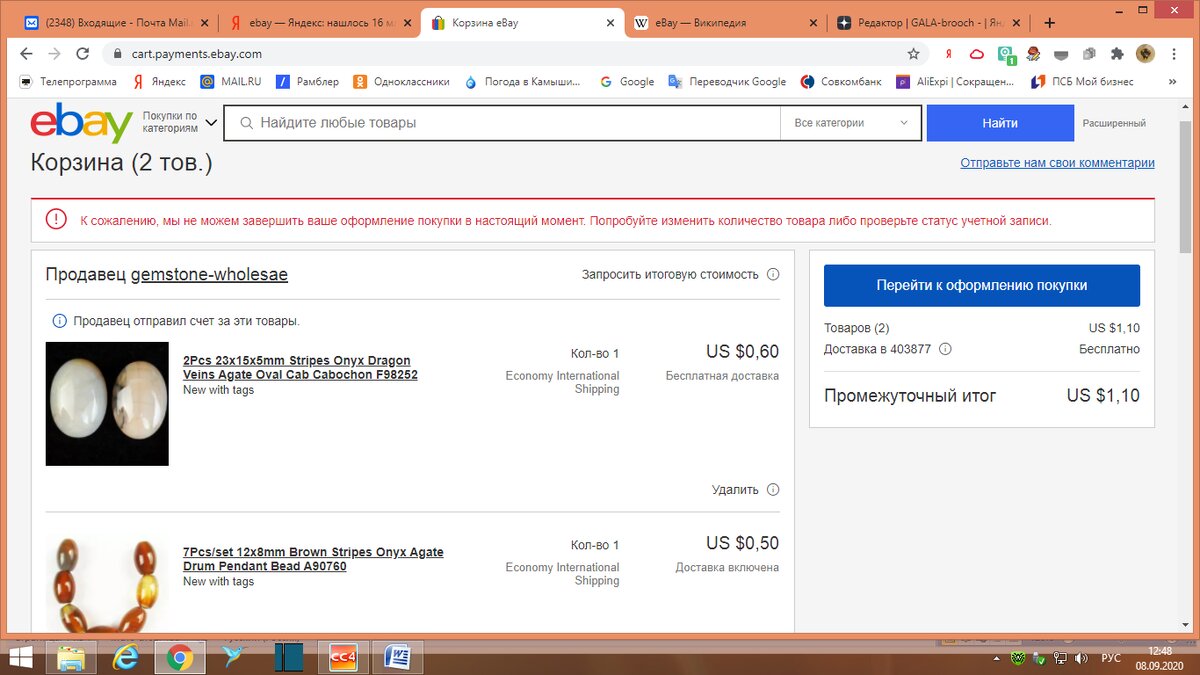Open Word from the taskbar
This screenshot has height=675, width=1200.
[398, 657]
